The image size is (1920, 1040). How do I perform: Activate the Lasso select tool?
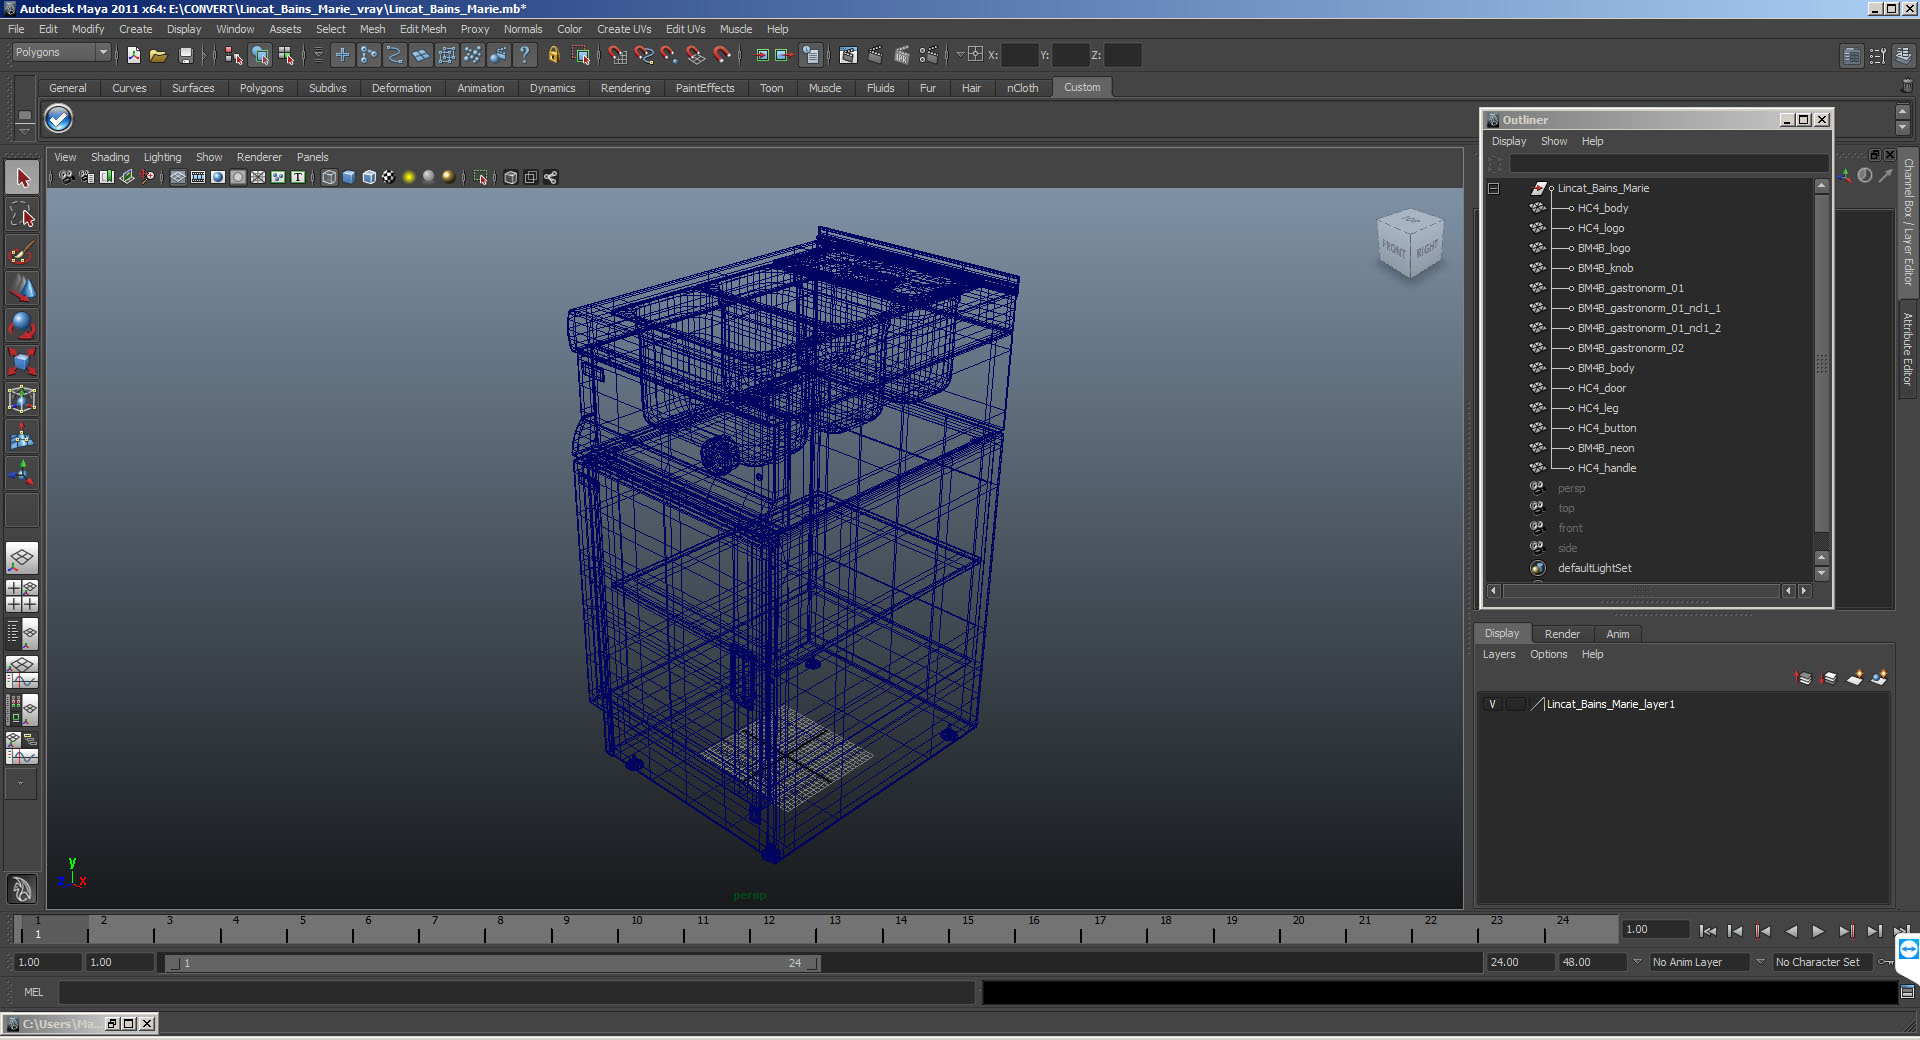coord(22,215)
